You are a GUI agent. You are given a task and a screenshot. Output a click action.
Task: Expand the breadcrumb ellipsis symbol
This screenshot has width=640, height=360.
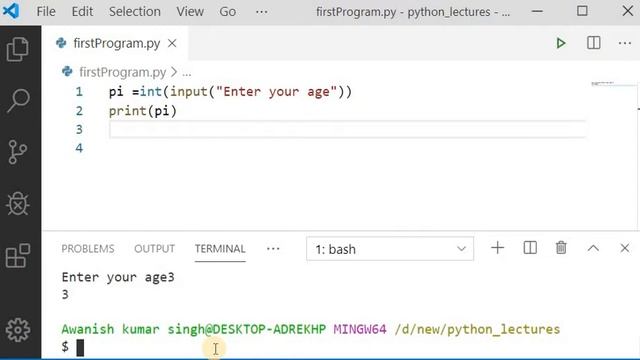187,73
